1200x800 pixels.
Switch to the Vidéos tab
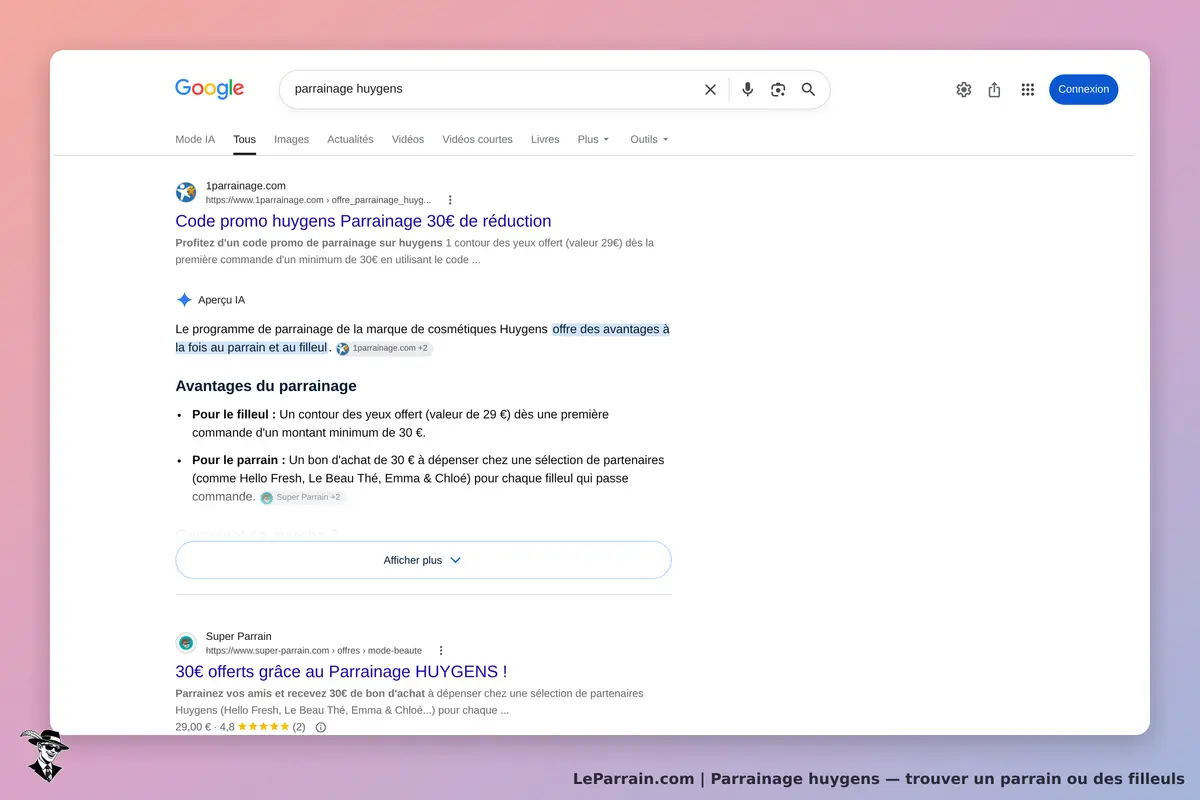(x=408, y=139)
